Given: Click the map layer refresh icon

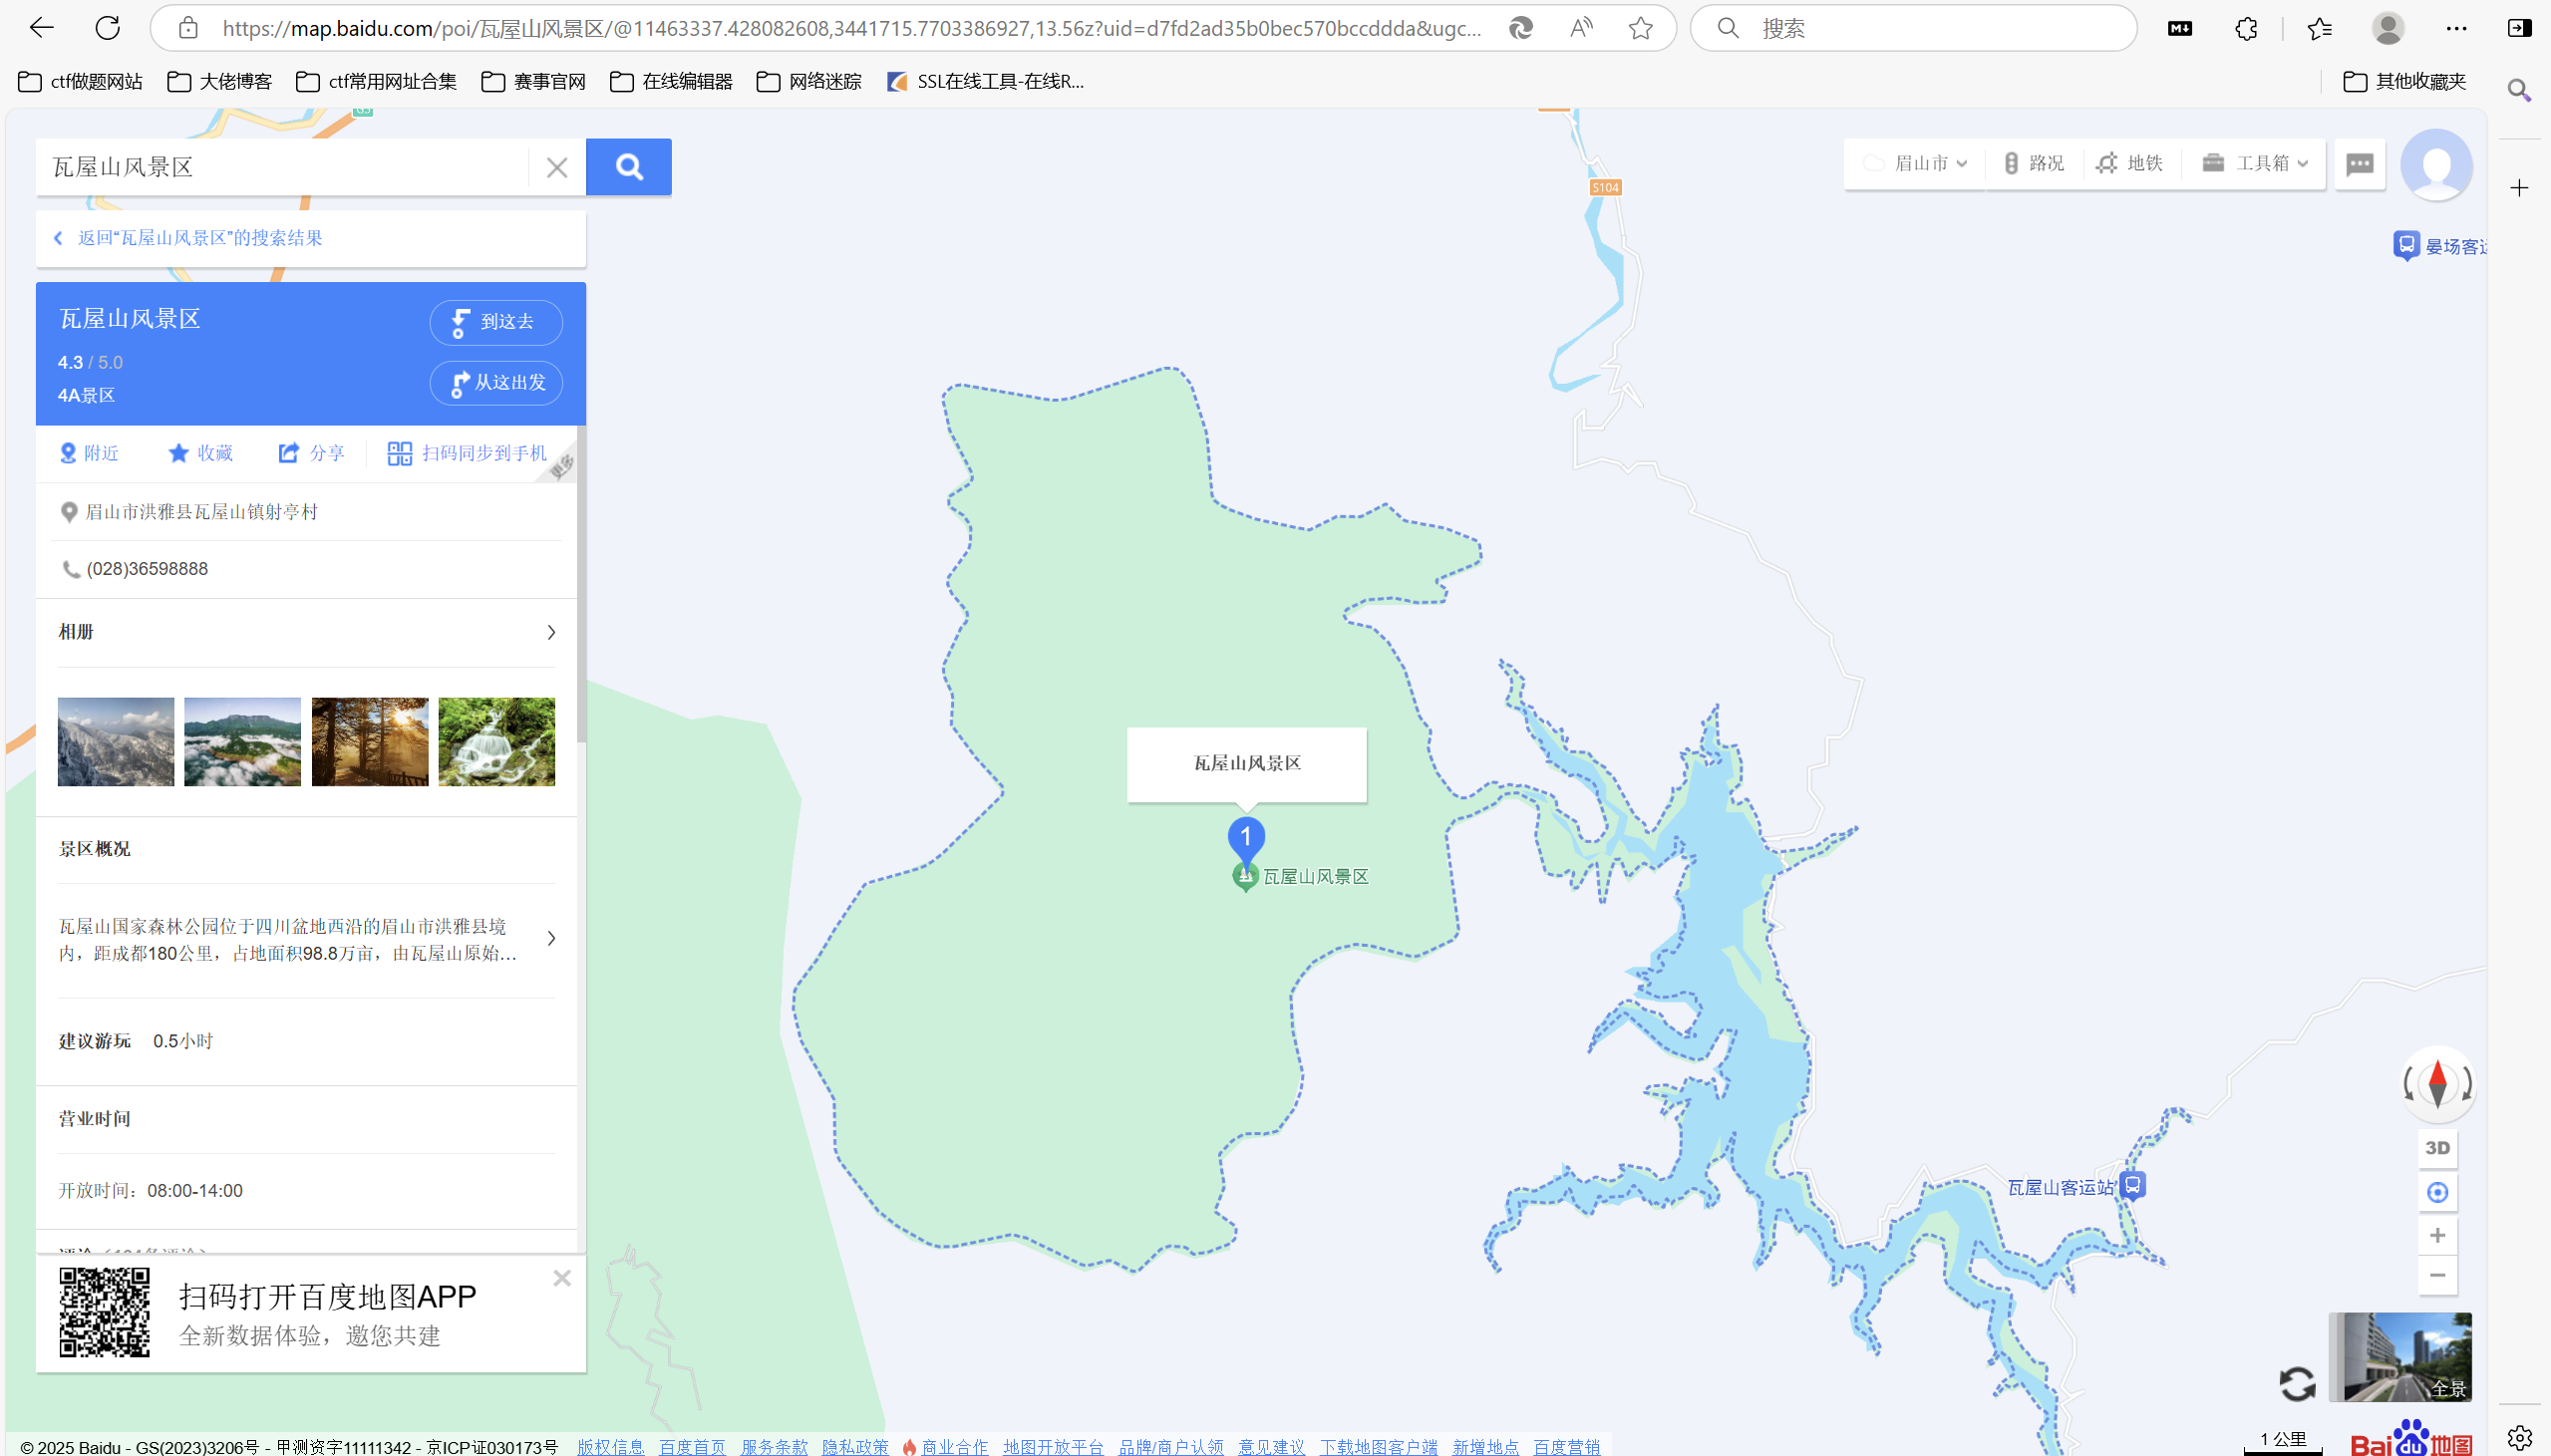Looking at the screenshot, I should click(2297, 1384).
